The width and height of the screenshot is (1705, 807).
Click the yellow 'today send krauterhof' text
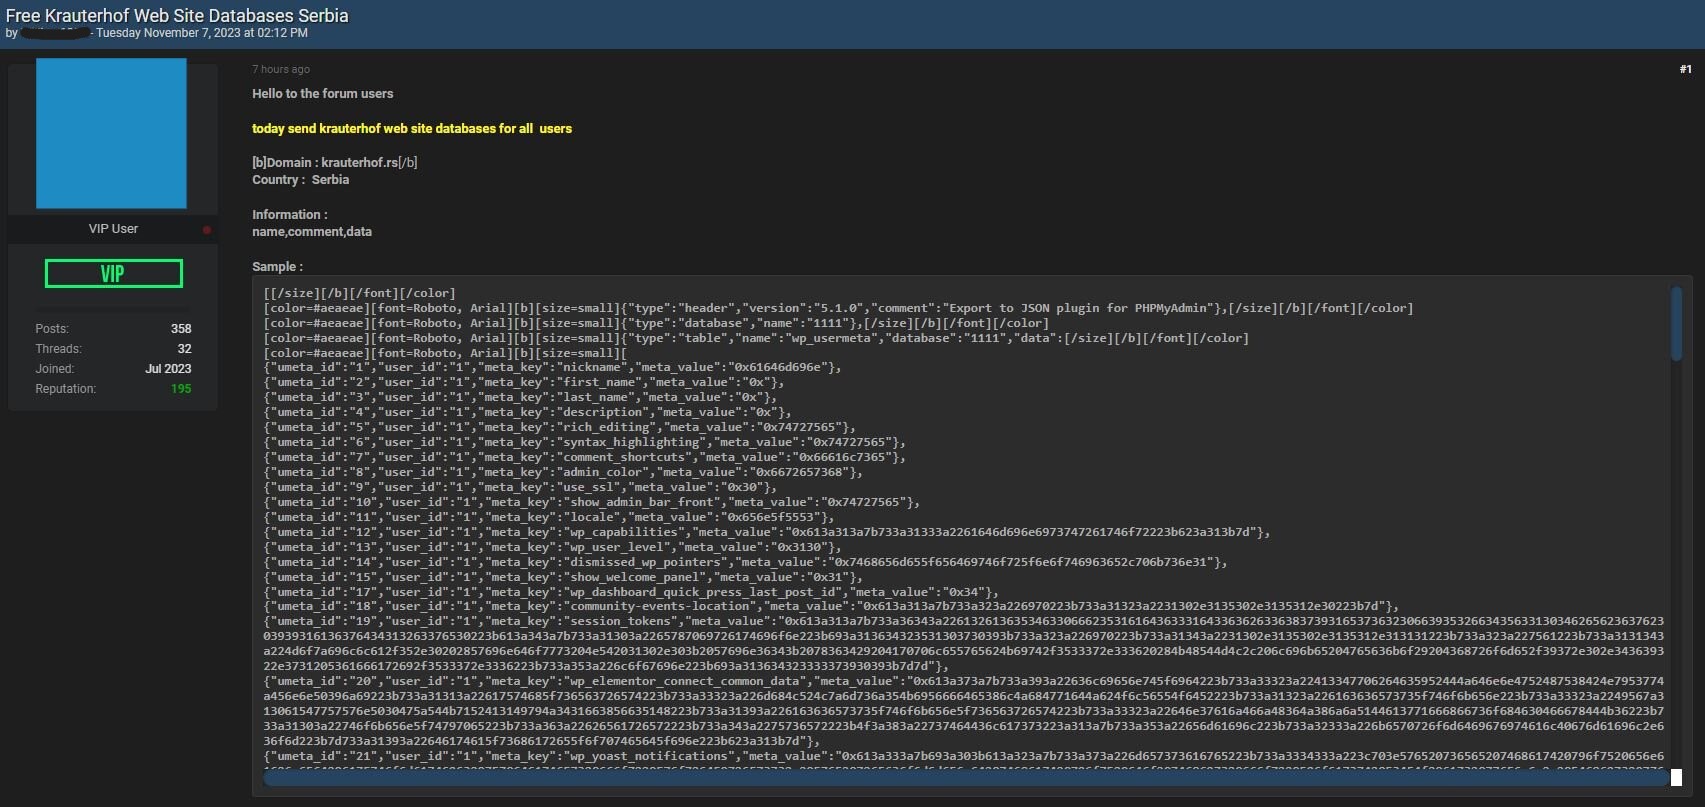pyautogui.click(x=412, y=129)
